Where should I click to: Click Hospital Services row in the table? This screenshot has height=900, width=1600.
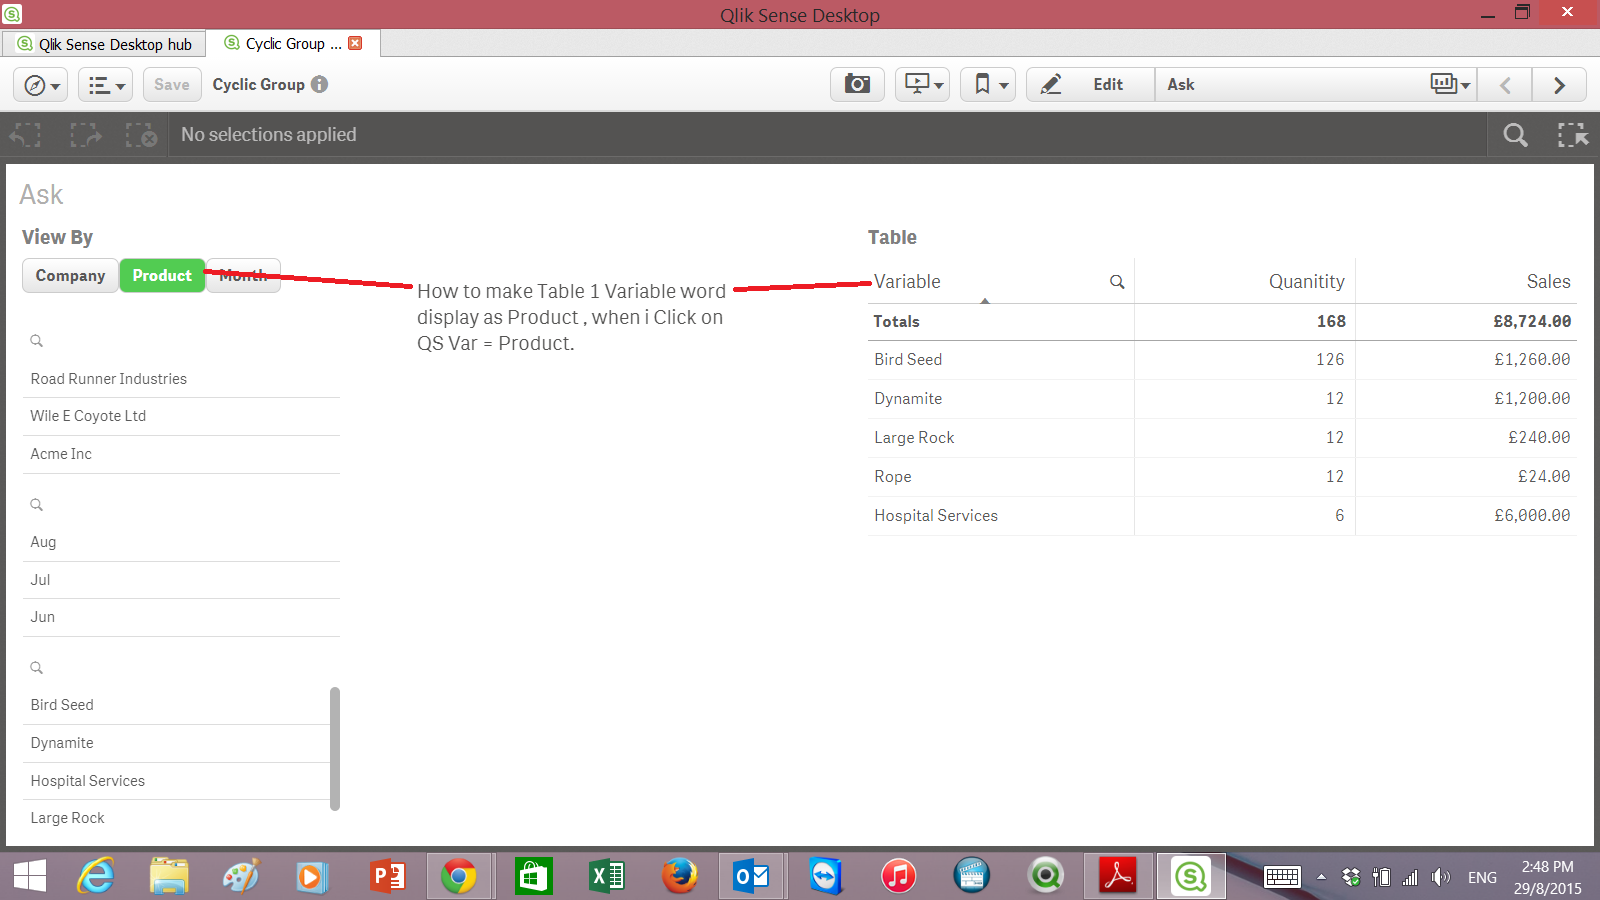coord(1222,516)
